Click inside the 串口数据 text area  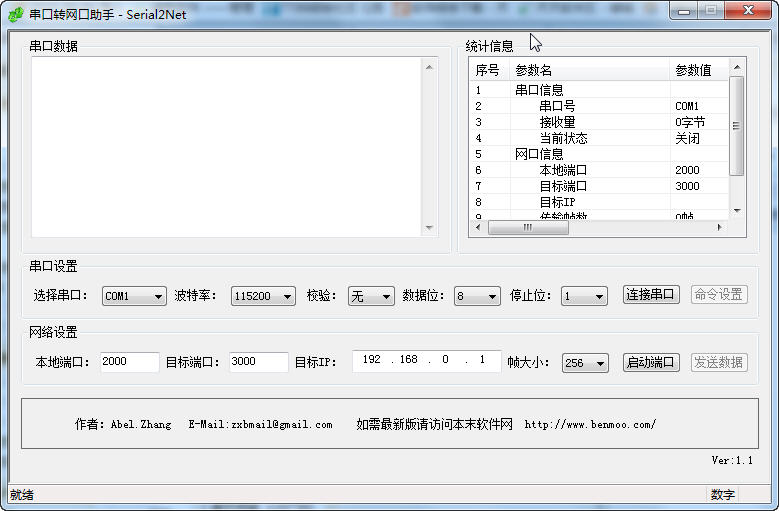pyautogui.click(x=226, y=146)
